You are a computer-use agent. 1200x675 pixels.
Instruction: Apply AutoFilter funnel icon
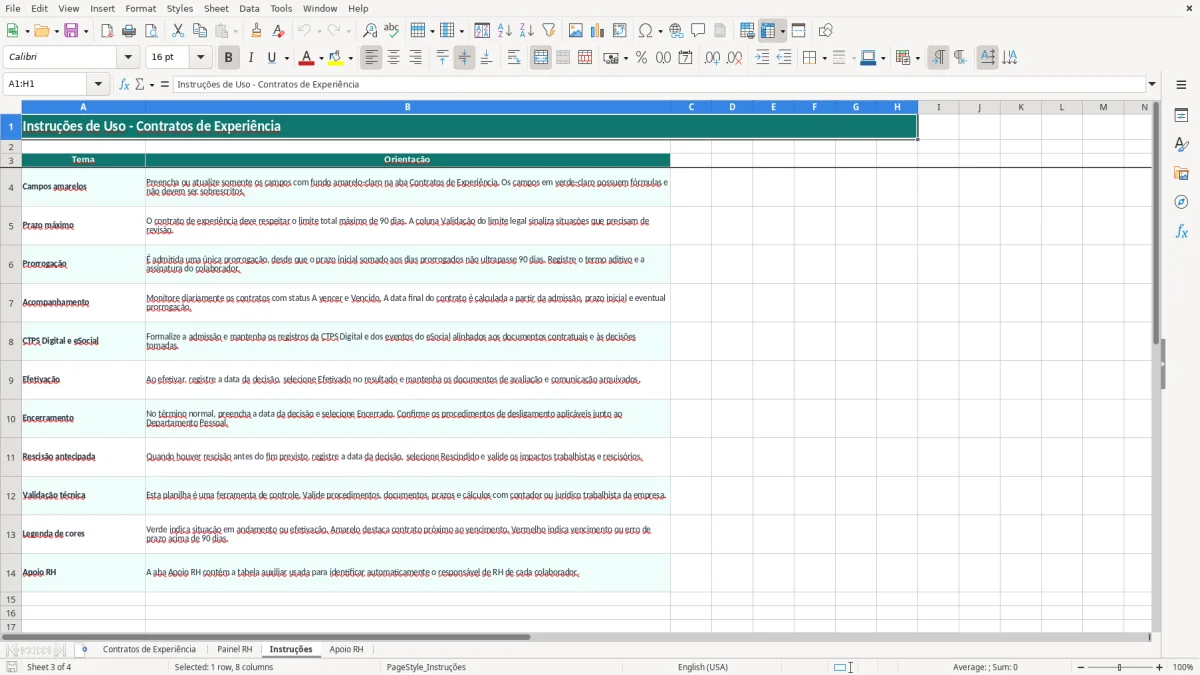(548, 31)
